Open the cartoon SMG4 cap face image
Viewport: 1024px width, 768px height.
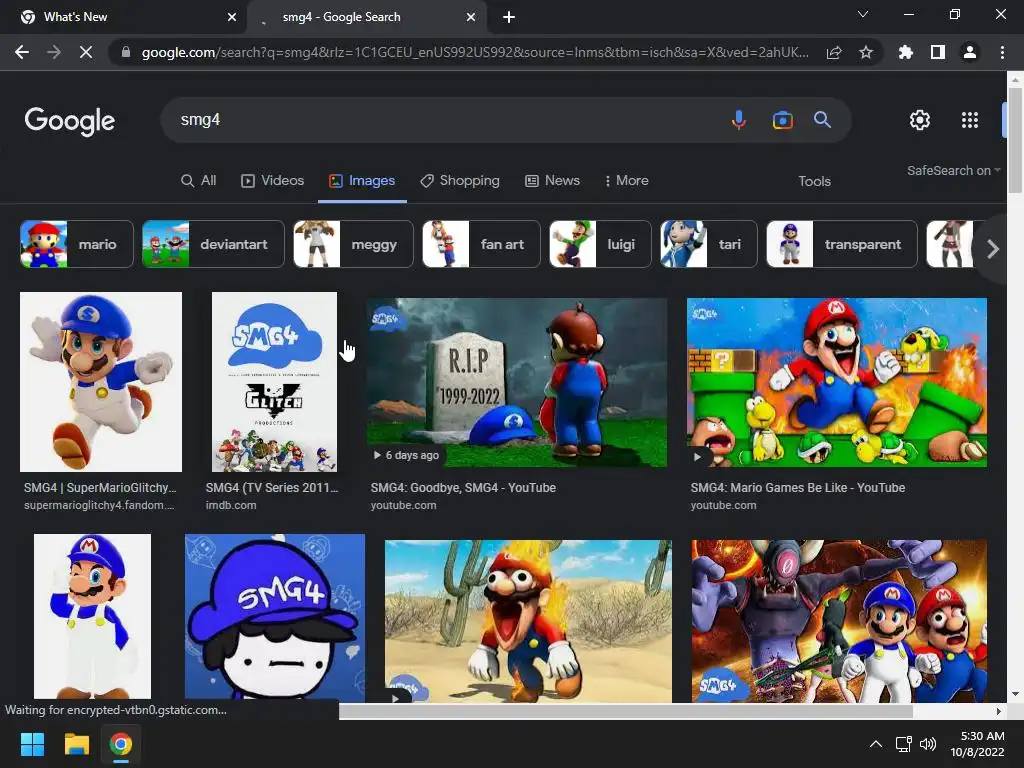275,618
